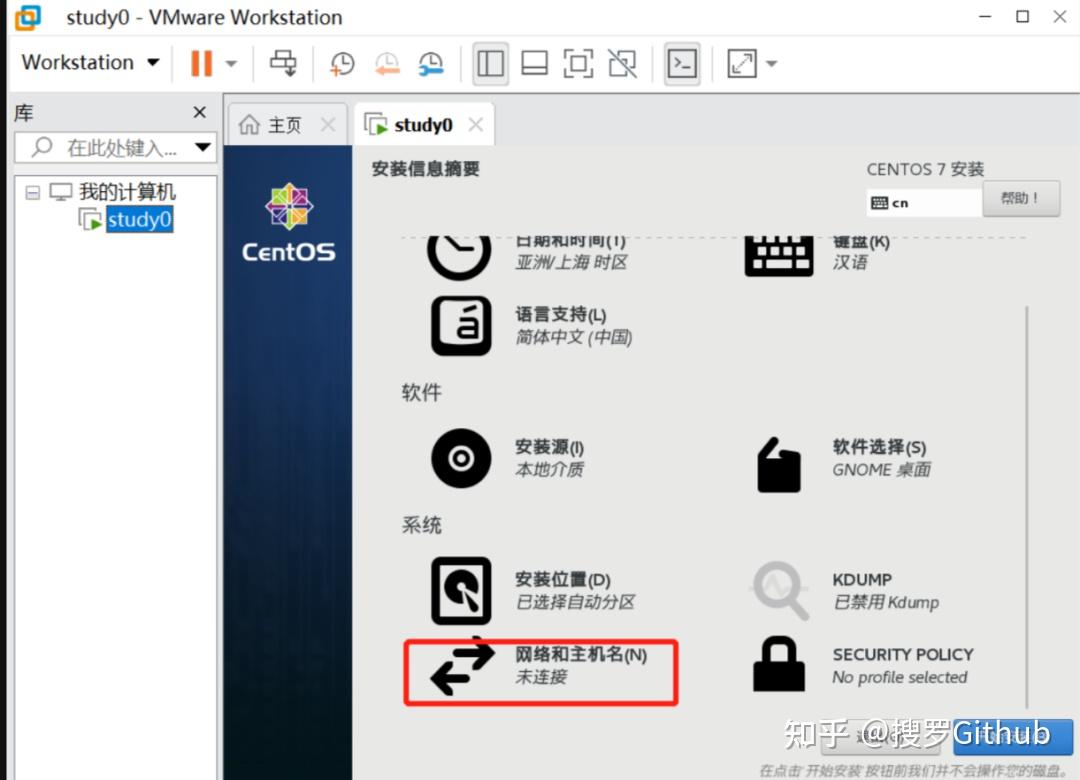
Task: Open the library search filter dropdown
Action: point(202,147)
